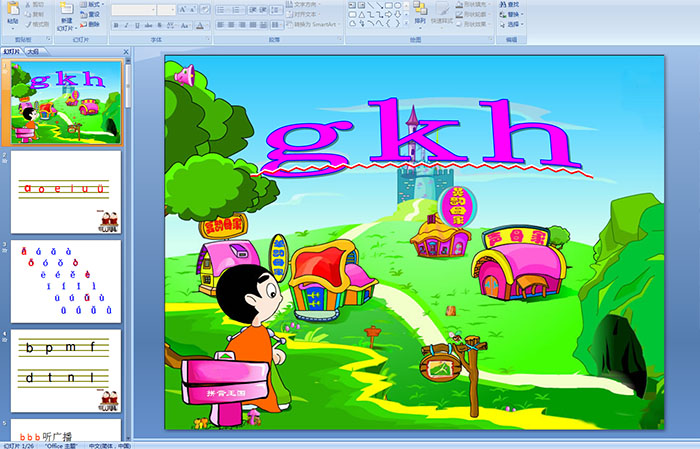This screenshot has height=449, width=700.
Task: Click the Reset (重设) slide button
Action: tap(93, 15)
